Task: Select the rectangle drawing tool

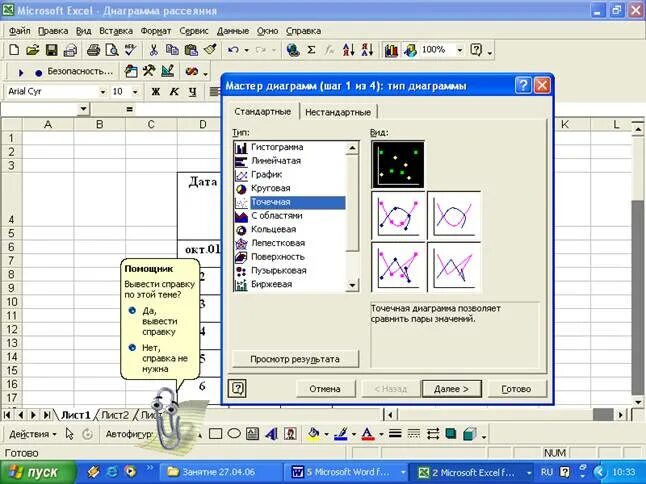Action: pos(215,433)
